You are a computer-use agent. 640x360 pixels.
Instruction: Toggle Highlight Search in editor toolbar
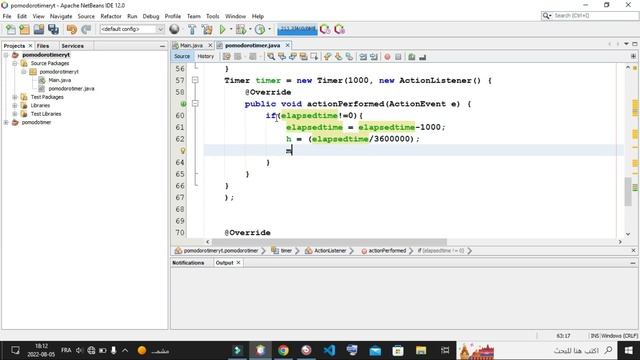click(303, 57)
